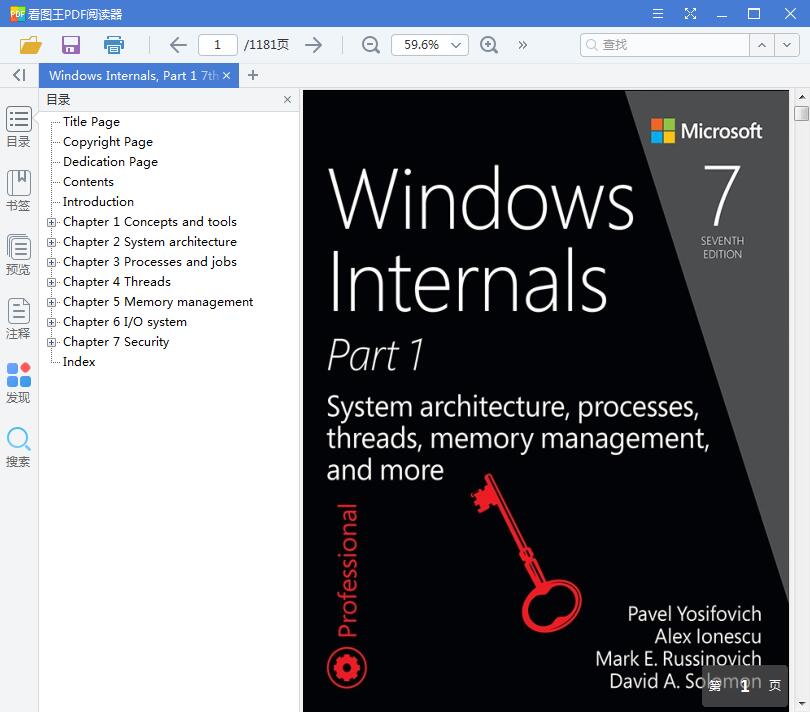Viewport: 810px width, 712px height.
Task: Zoom in with the magnifier-plus icon
Action: point(487,44)
